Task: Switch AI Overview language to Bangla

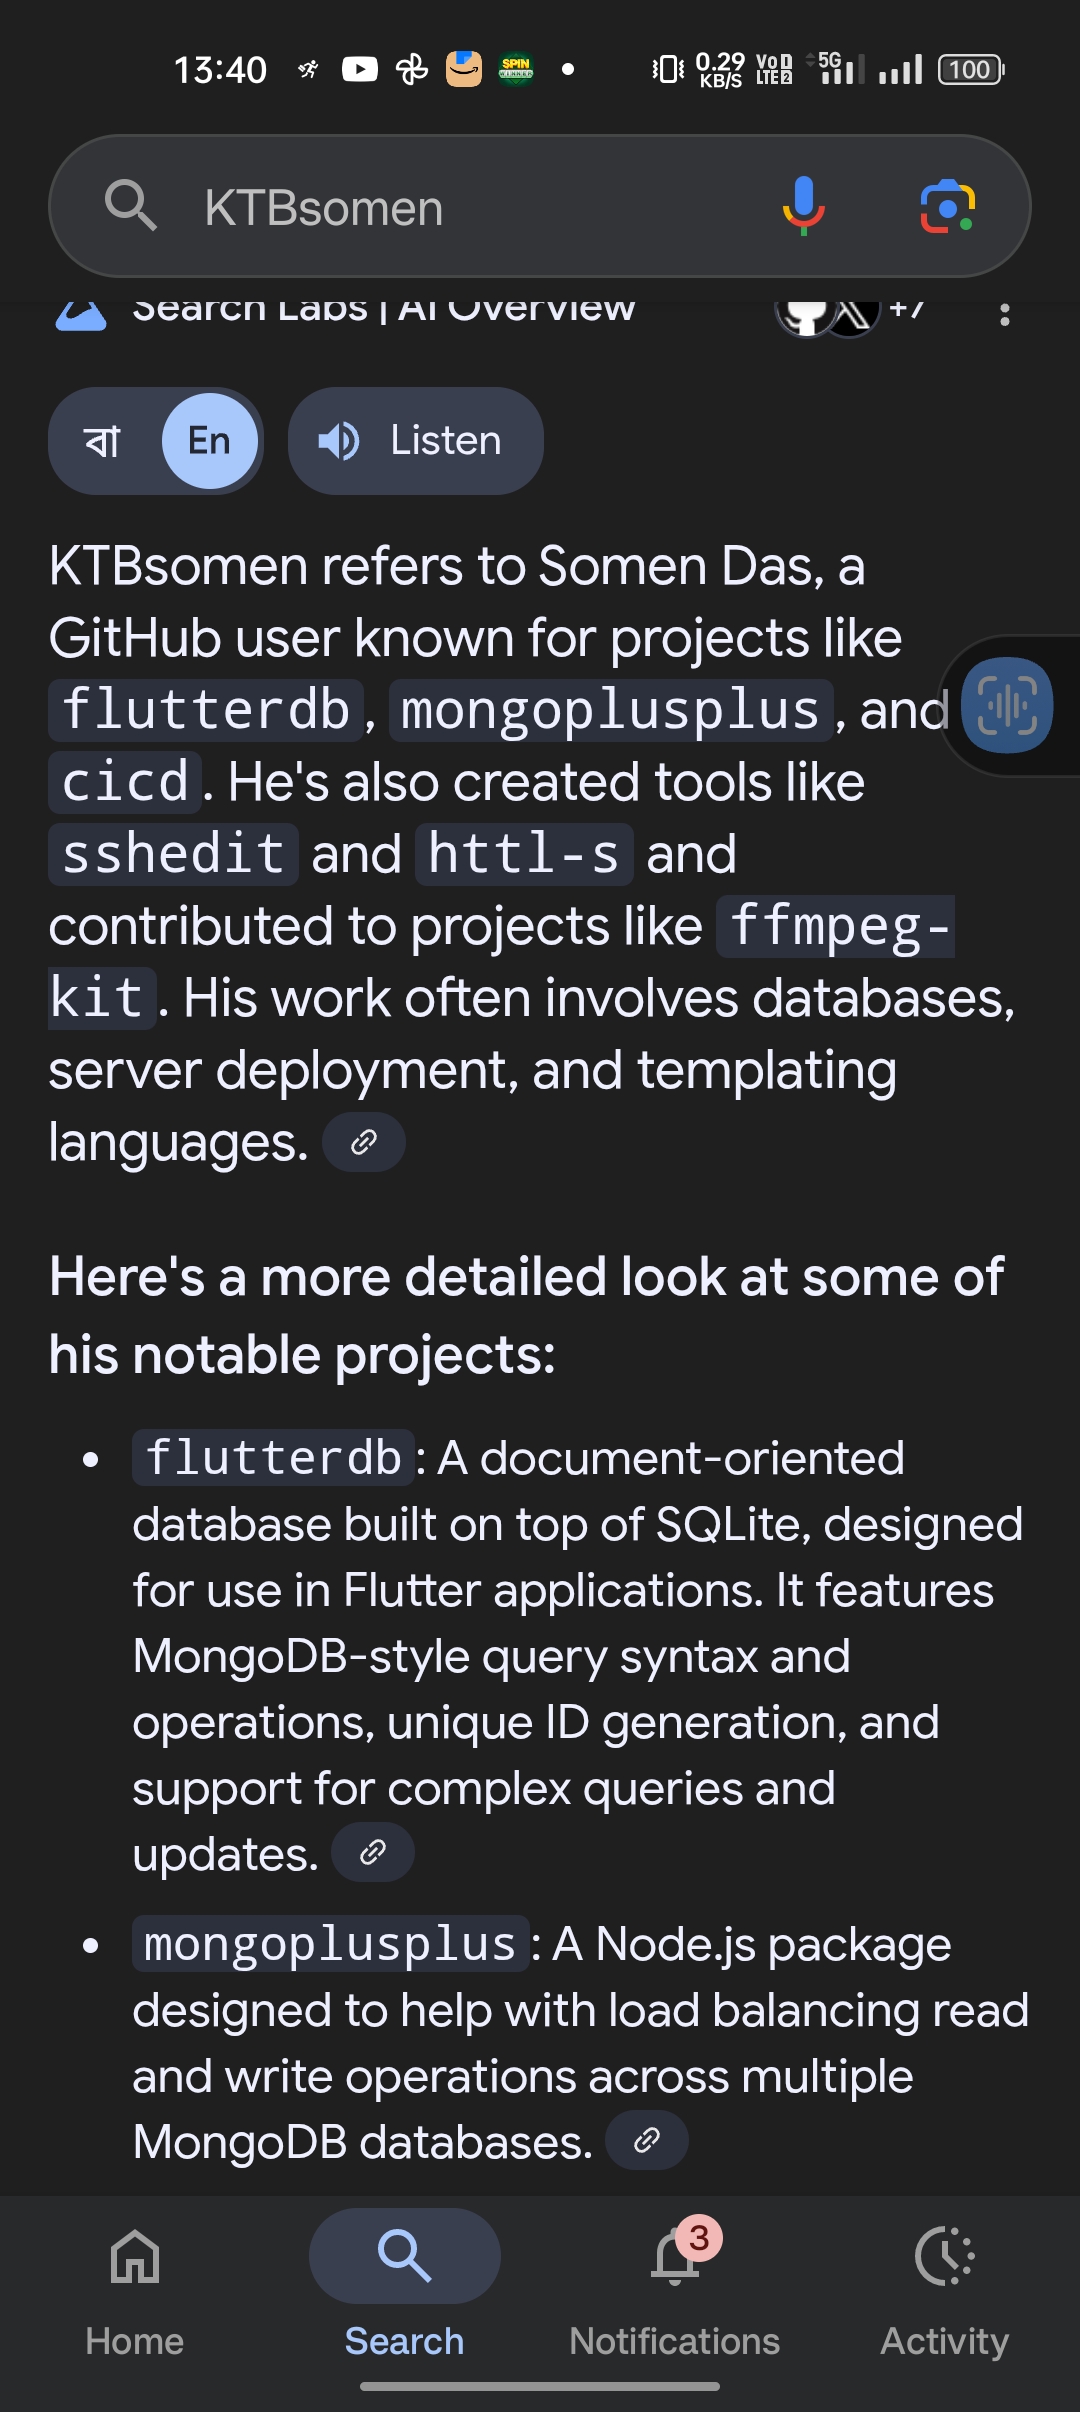Action: pos(103,441)
